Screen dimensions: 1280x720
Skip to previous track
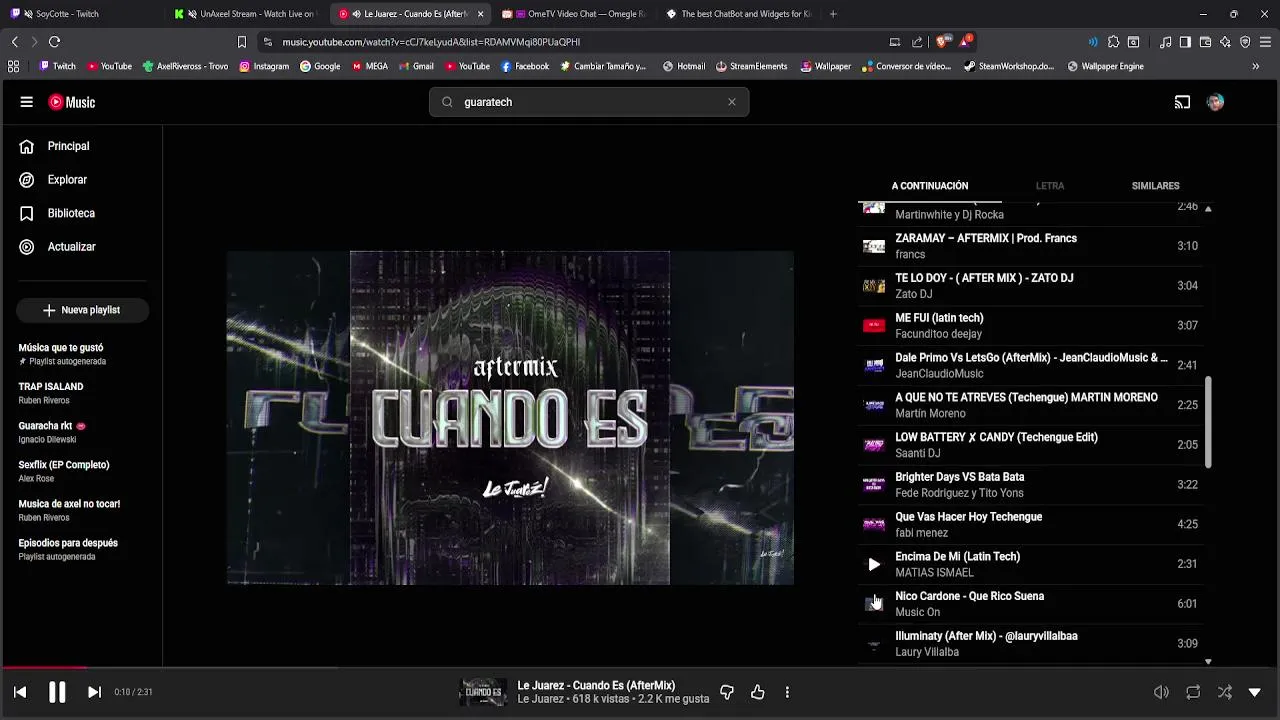coord(20,692)
